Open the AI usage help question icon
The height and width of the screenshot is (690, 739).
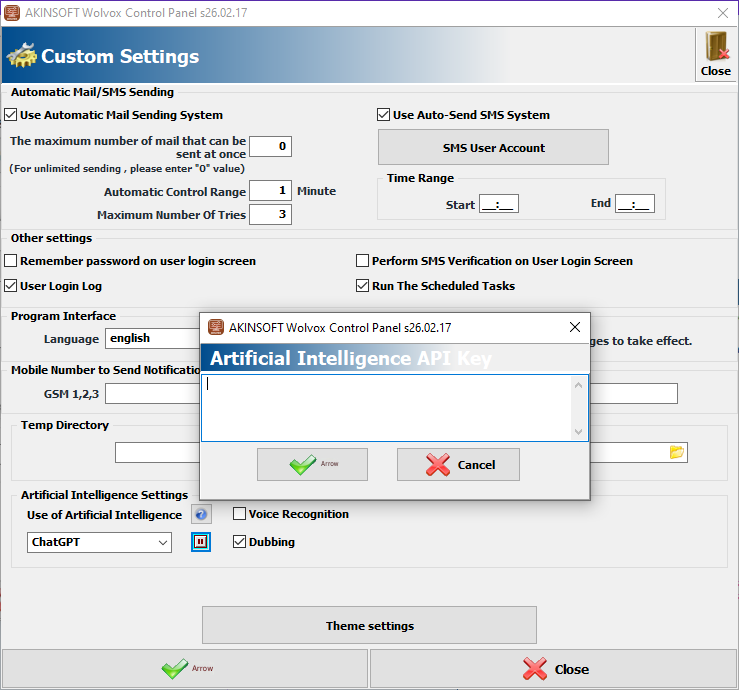click(x=201, y=514)
